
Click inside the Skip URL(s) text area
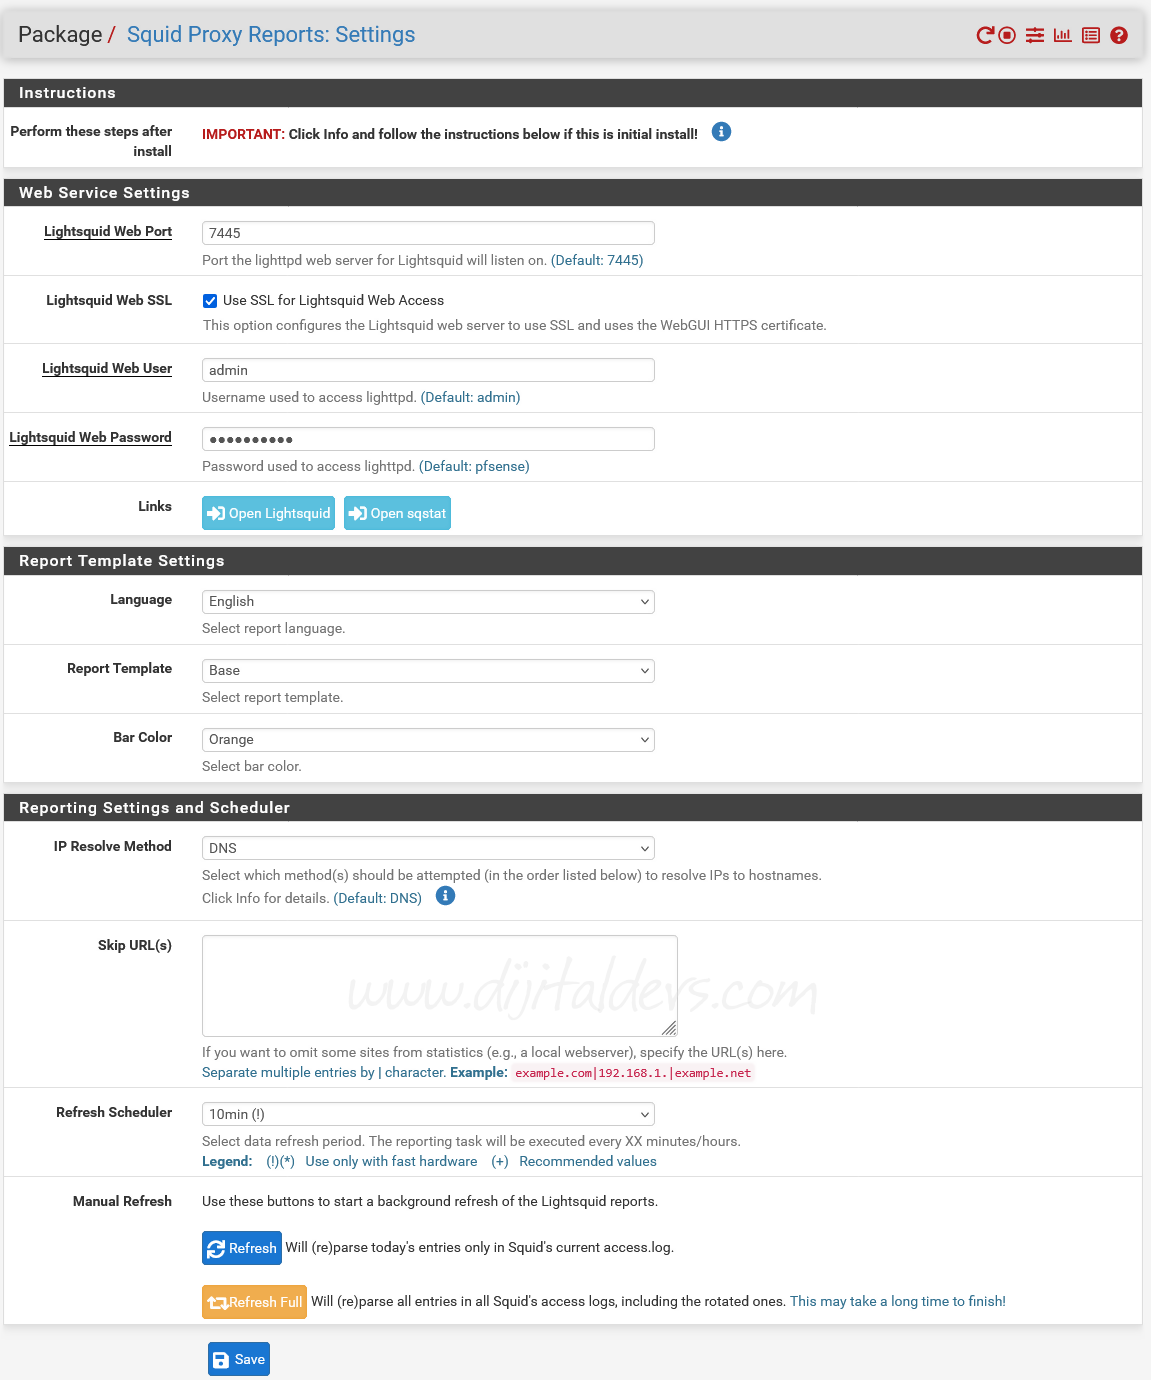[439, 985]
